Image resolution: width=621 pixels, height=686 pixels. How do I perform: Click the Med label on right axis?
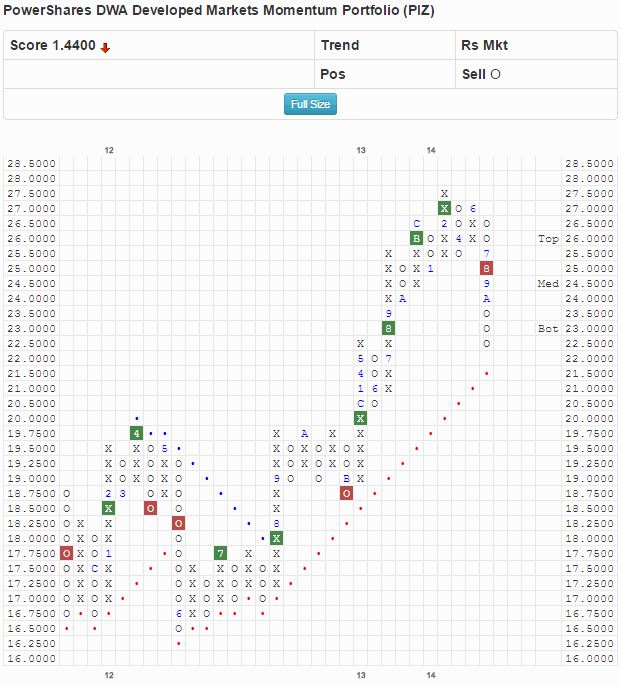[x=548, y=284]
